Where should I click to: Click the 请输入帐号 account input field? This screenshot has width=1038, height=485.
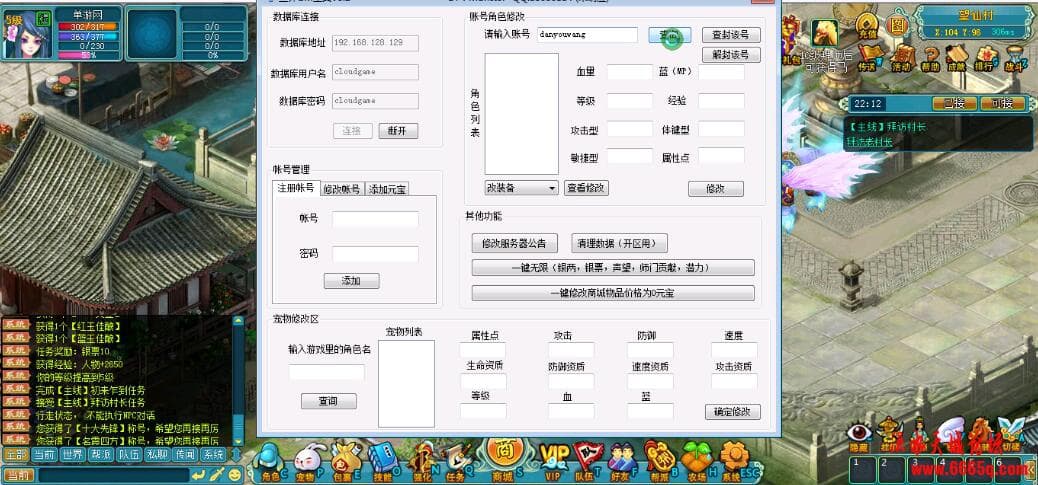click(587, 34)
